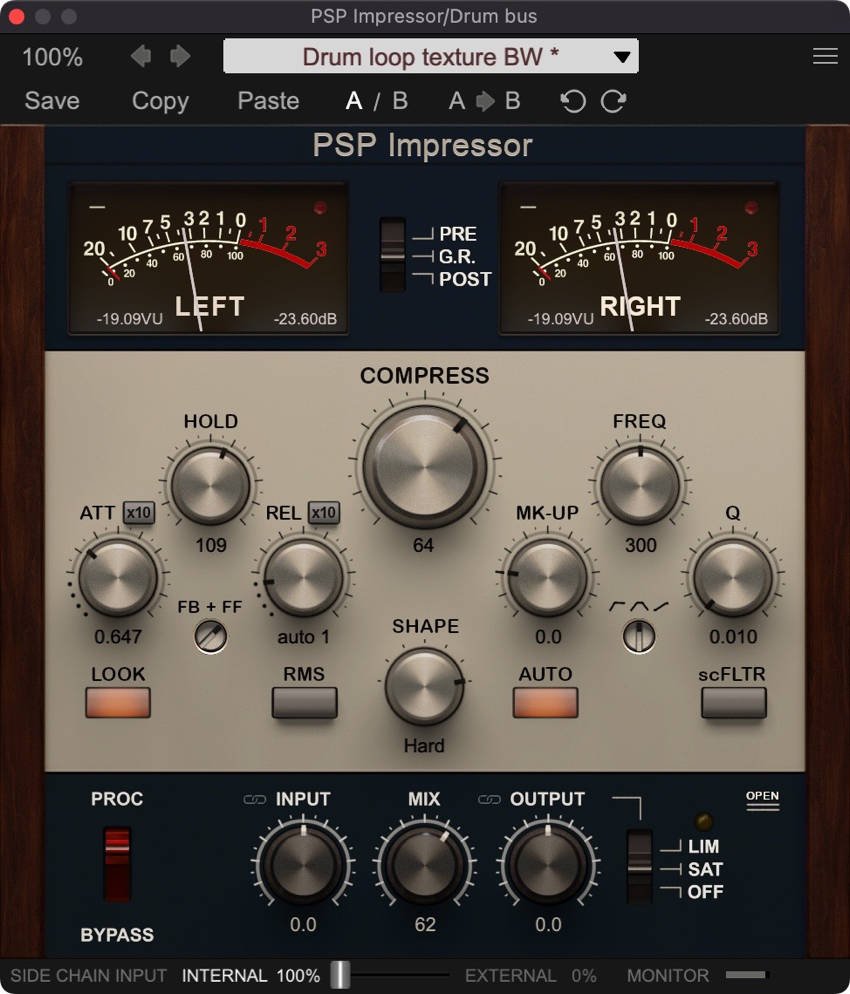The image size is (850, 994).
Task: Open the Drum loop texture BW preset dropdown
Action: (431, 56)
